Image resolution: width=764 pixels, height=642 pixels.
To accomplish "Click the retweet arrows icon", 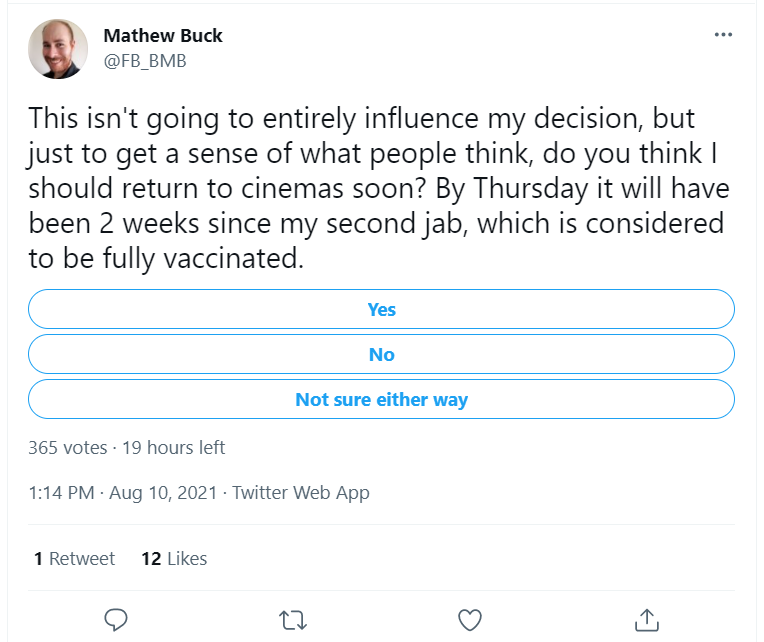I will click(x=293, y=621).
